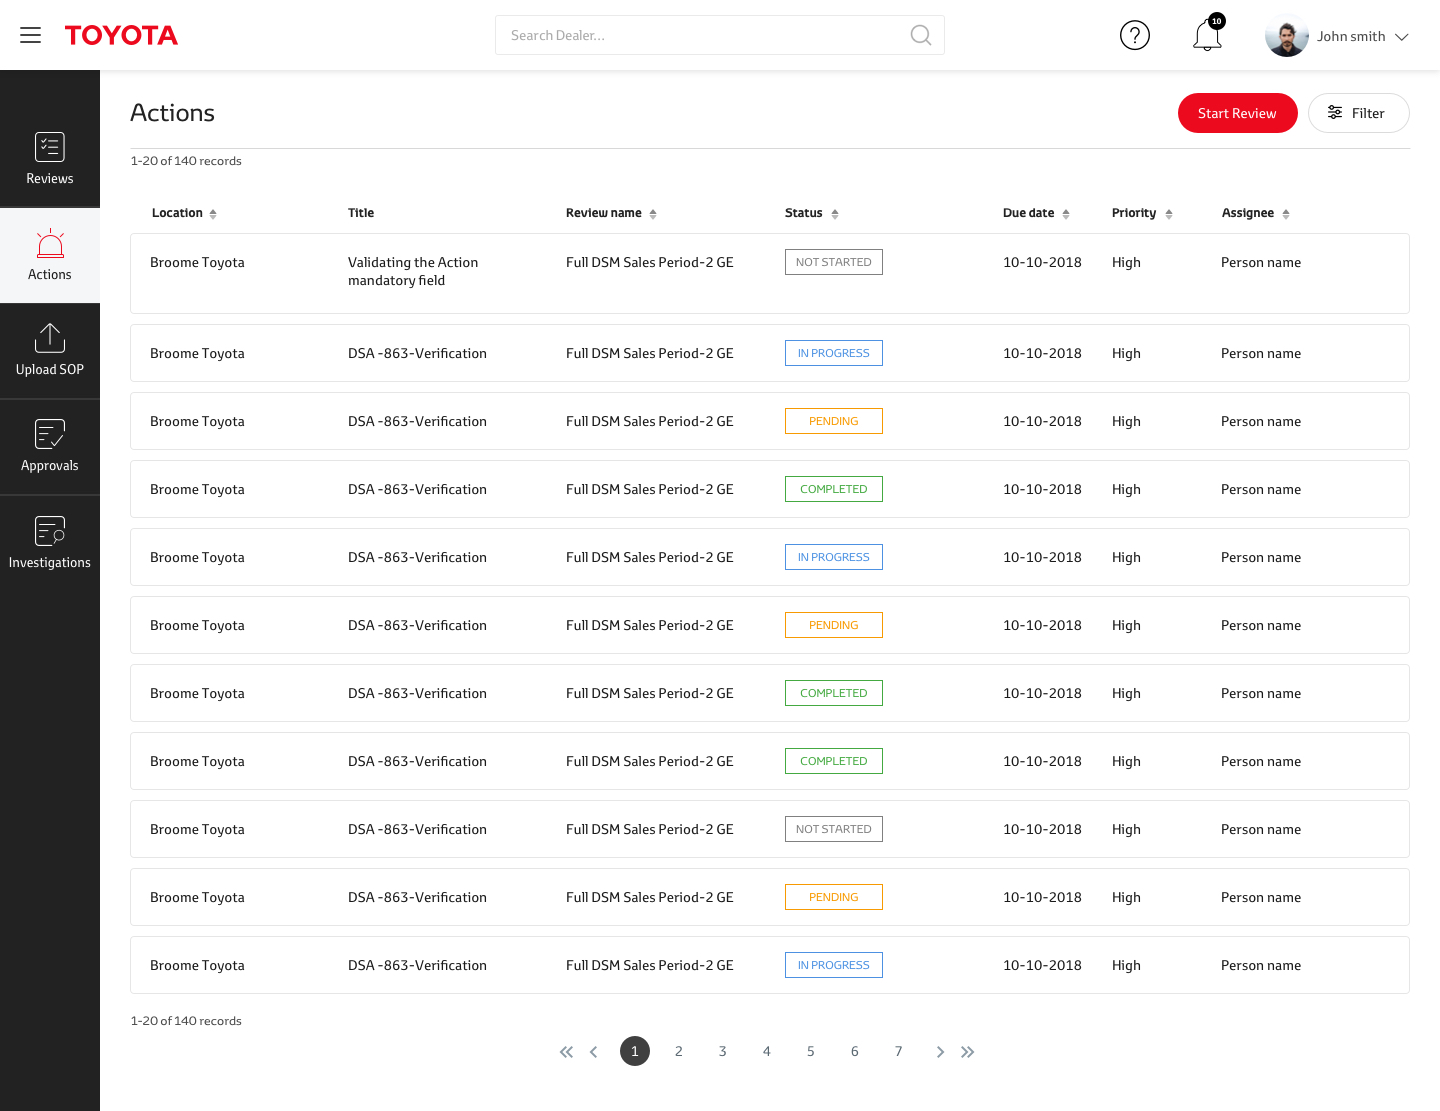
Task: Select the Actions sidebar tab
Action: pos(50,255)
